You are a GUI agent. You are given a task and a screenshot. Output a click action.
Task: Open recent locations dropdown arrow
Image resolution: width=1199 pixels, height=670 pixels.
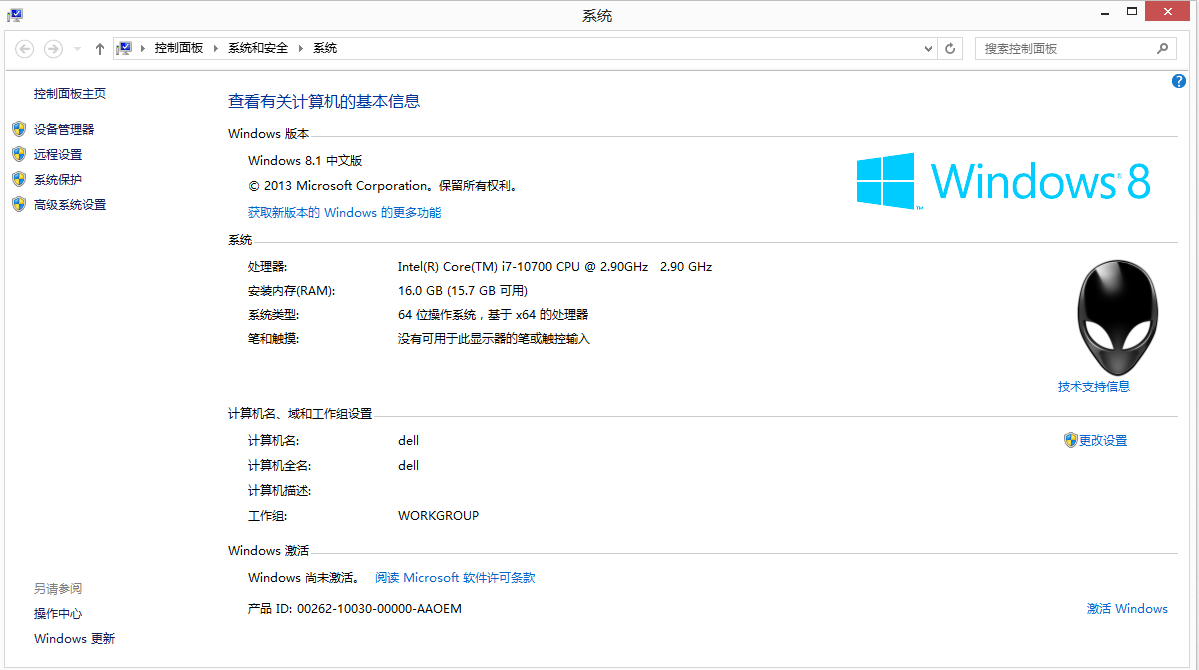tap(77, 49)
